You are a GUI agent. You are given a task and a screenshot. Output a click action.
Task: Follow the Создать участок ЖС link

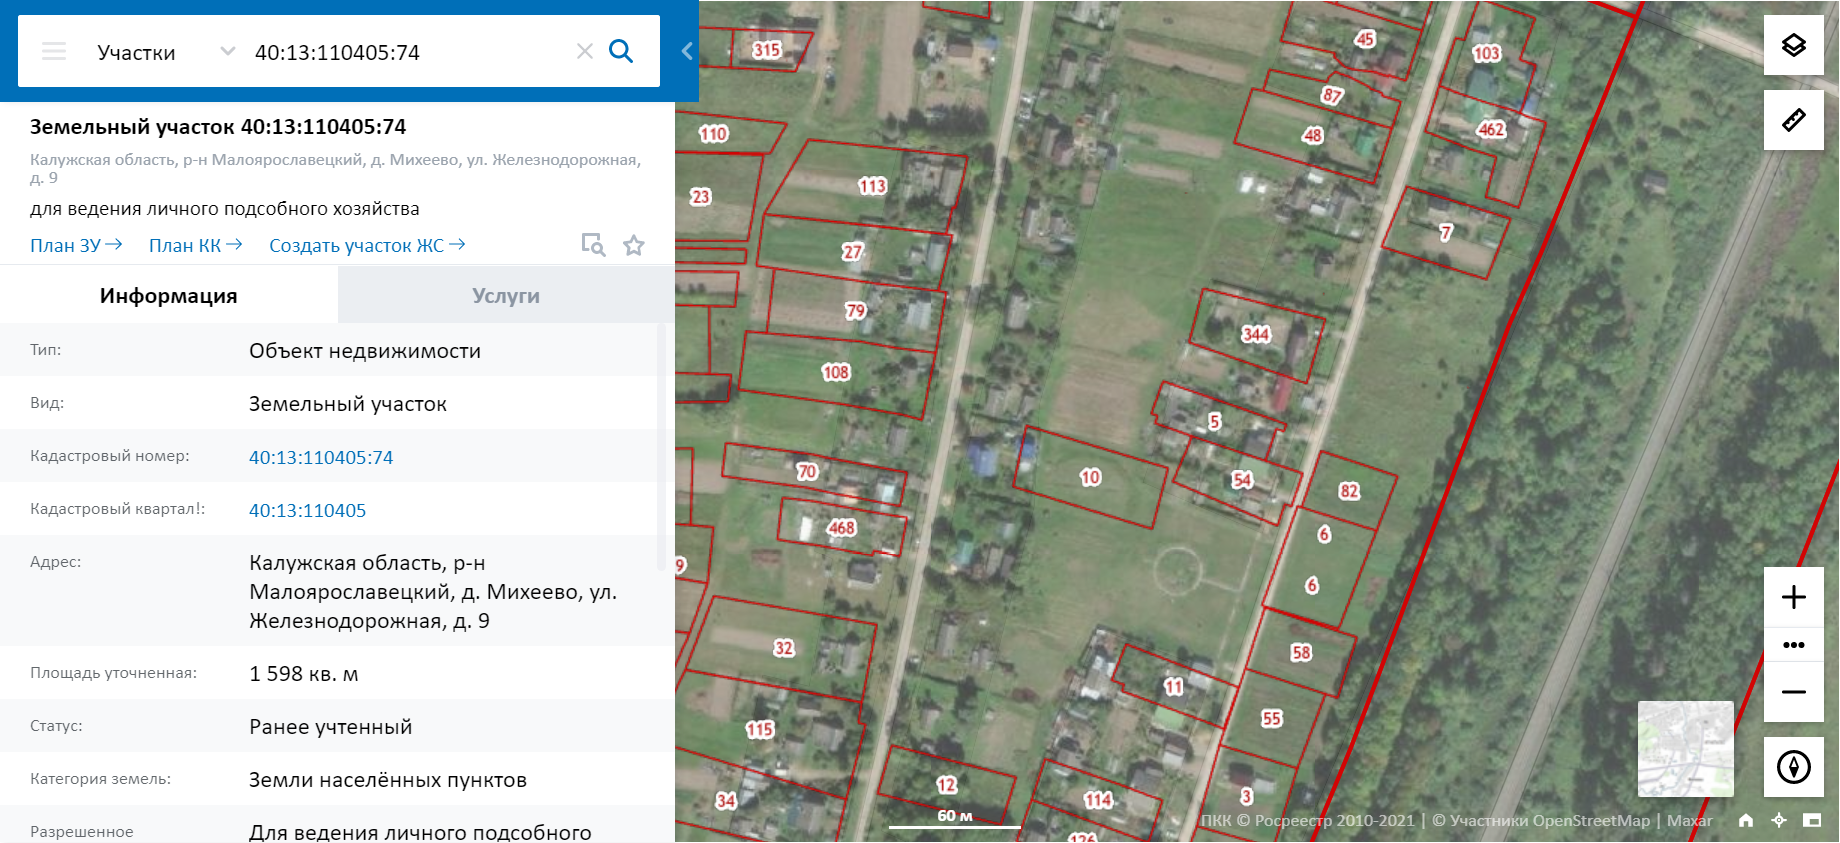367,245
